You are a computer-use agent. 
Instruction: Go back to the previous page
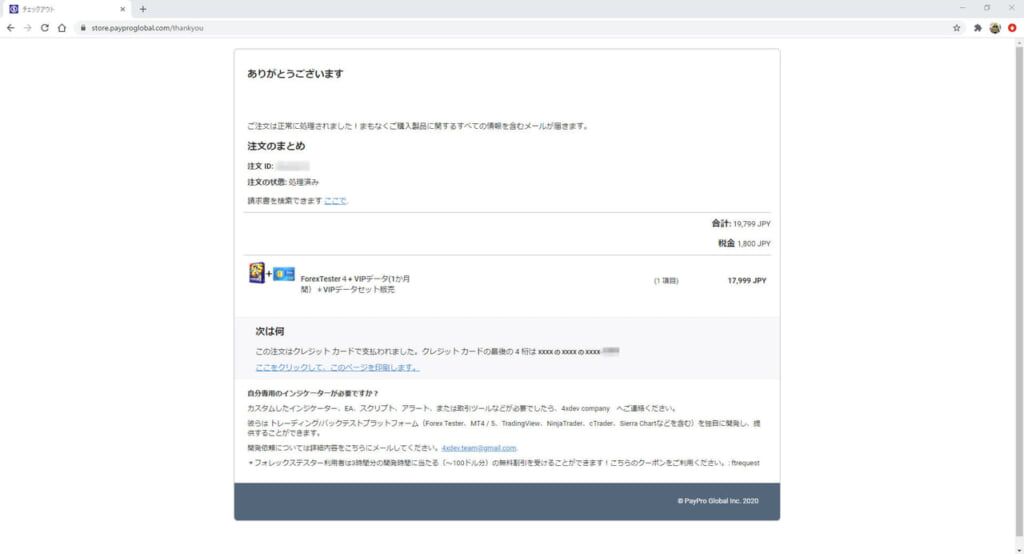coord(10,28)
